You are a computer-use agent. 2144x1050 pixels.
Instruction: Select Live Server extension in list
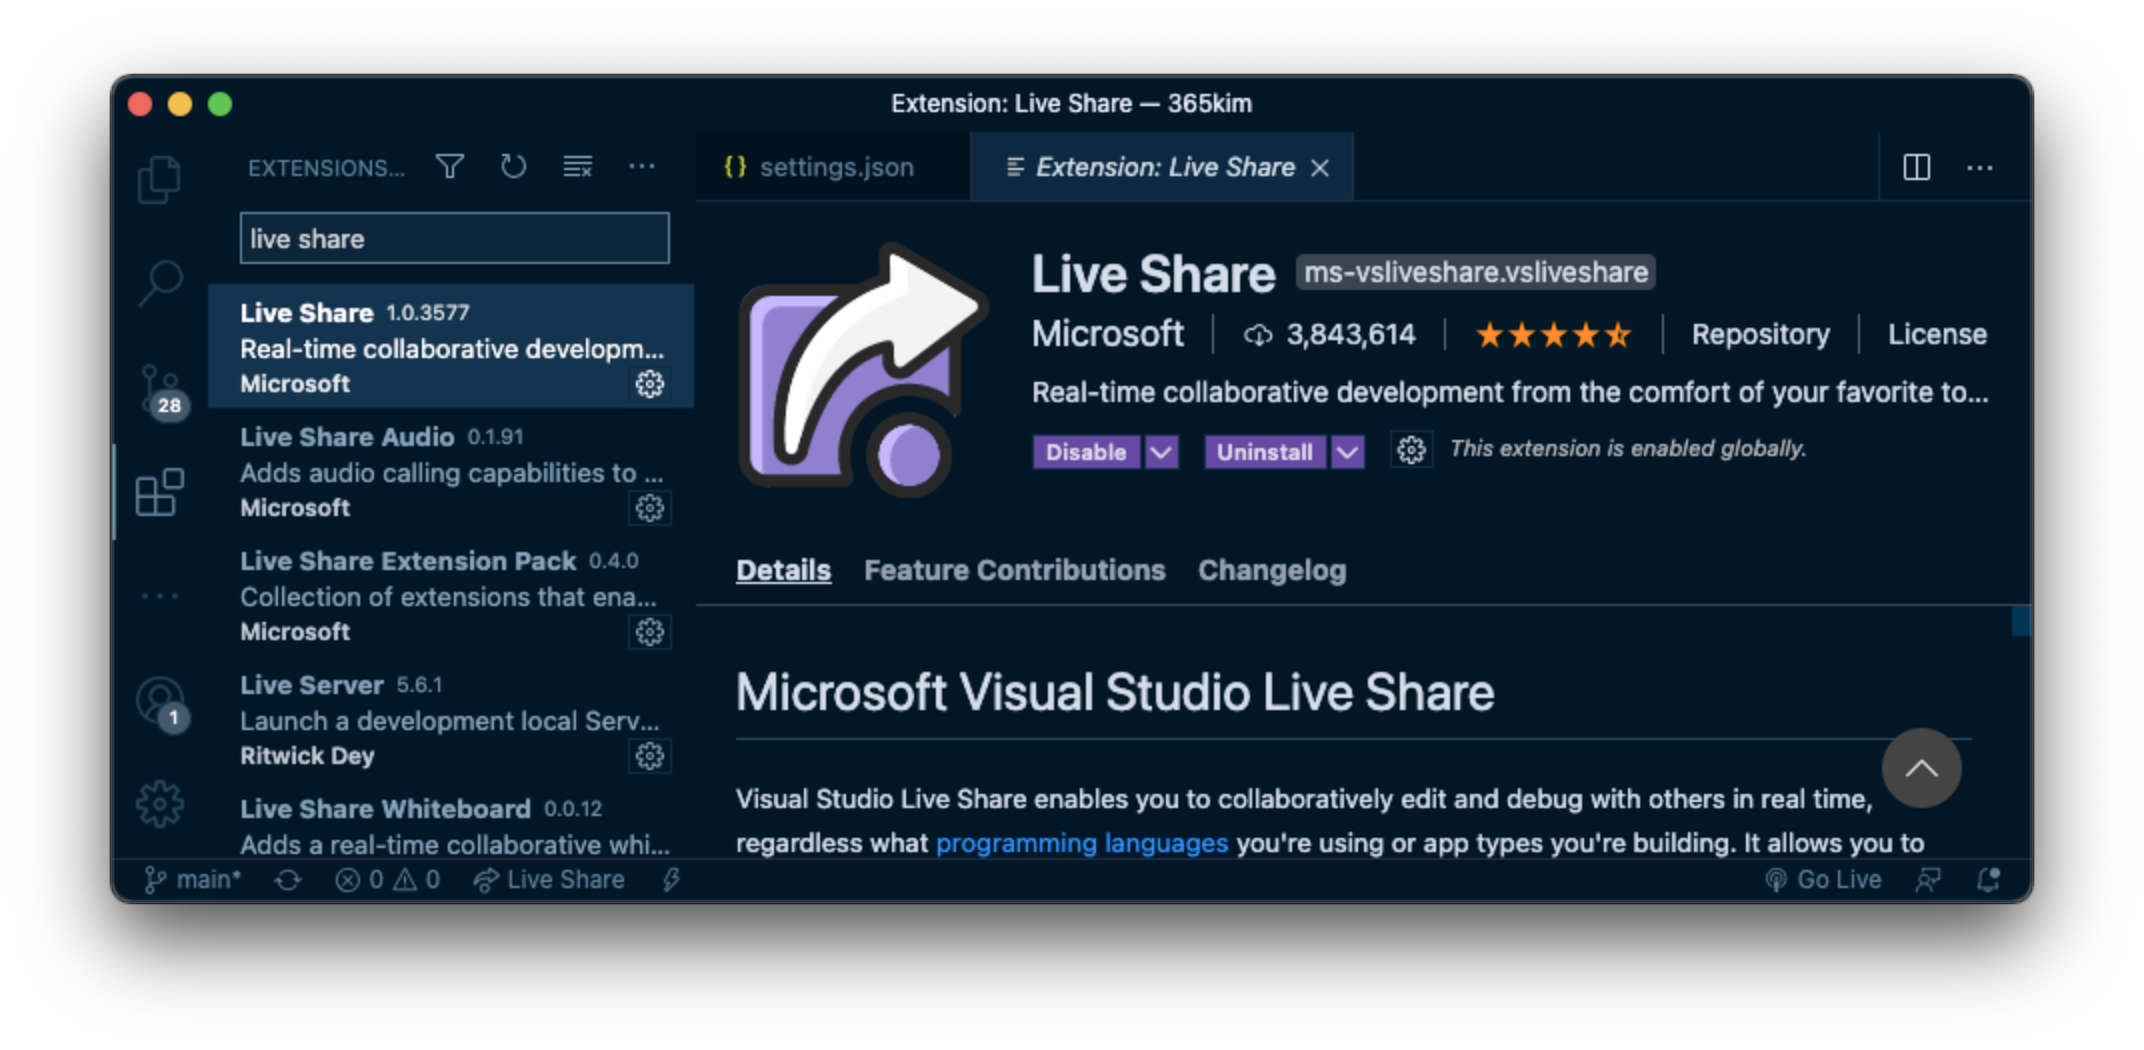pos(450,718)
